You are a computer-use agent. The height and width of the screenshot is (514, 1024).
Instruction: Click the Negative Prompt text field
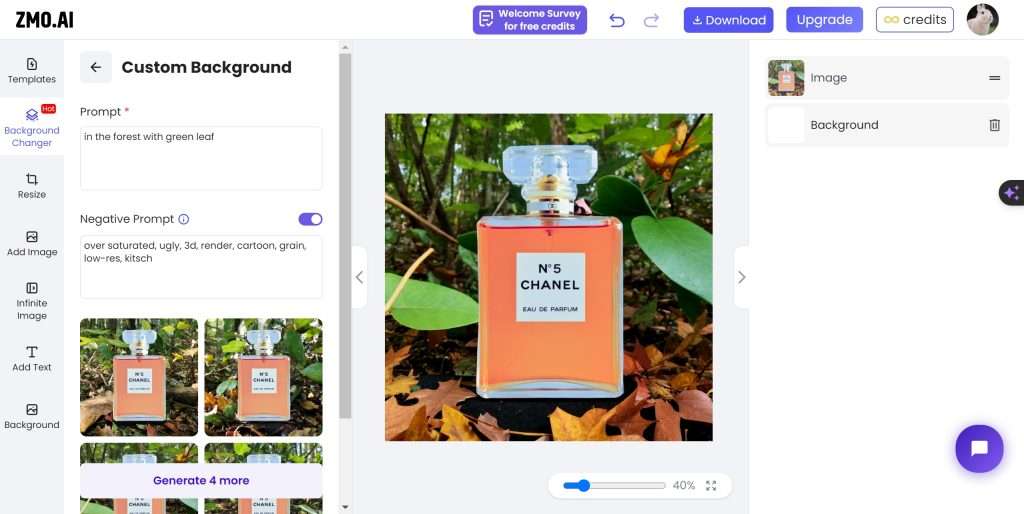point(201,266)
